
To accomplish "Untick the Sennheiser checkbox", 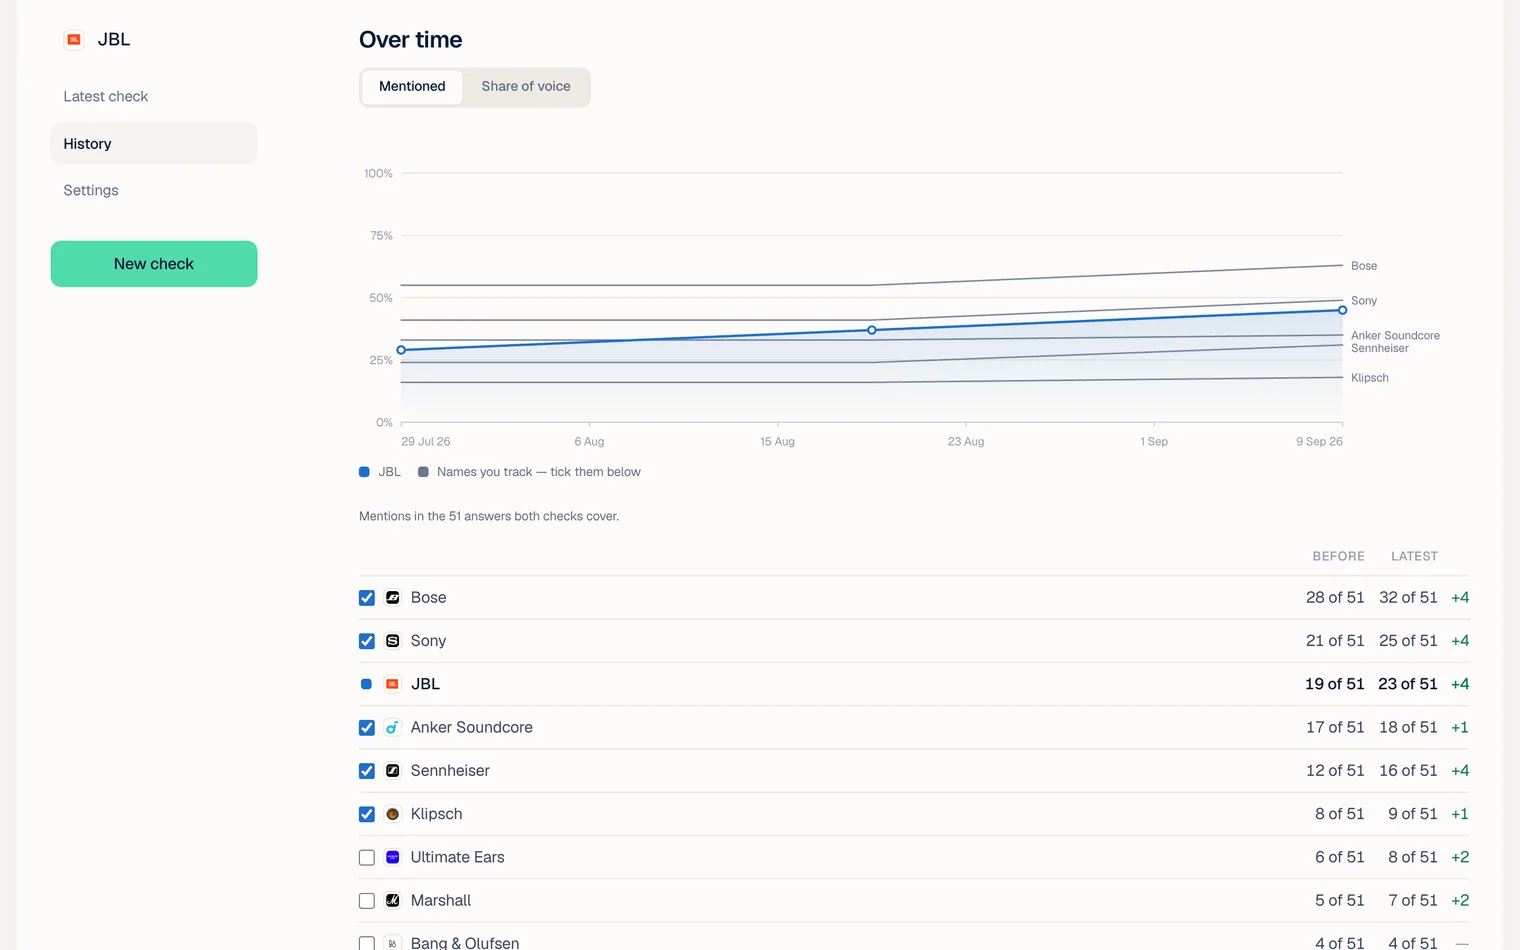I will (x=367, y=771).
